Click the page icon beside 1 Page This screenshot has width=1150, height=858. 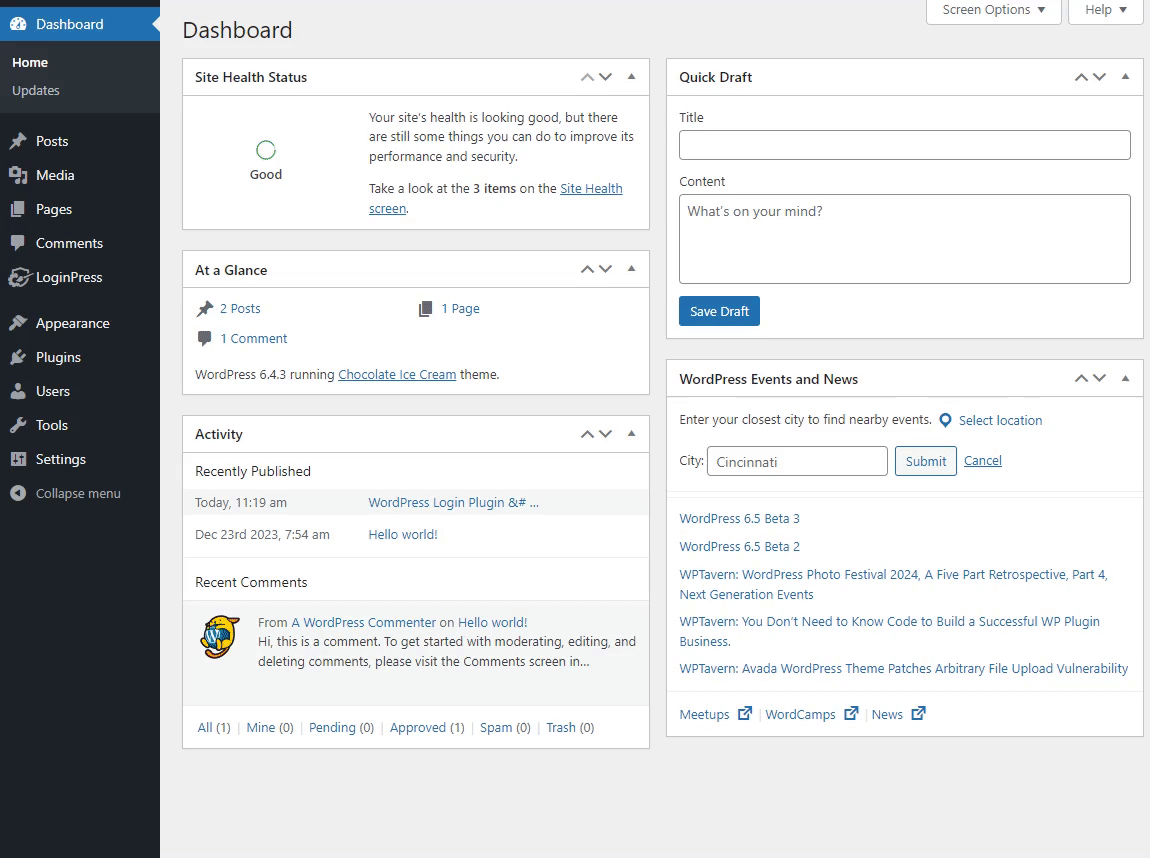(425, 309)
